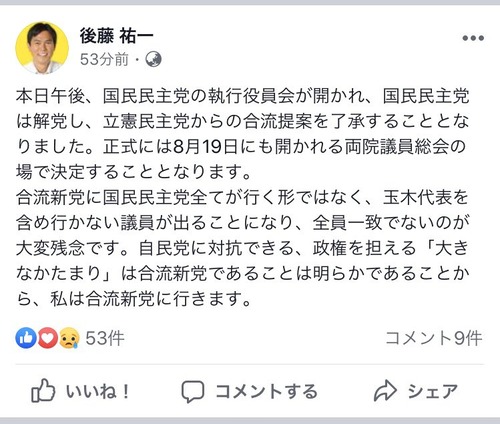This screenshot has height=424, width=500.
Task: Click the closing line 私は合流新党に行きます
Action: point(151,298)
